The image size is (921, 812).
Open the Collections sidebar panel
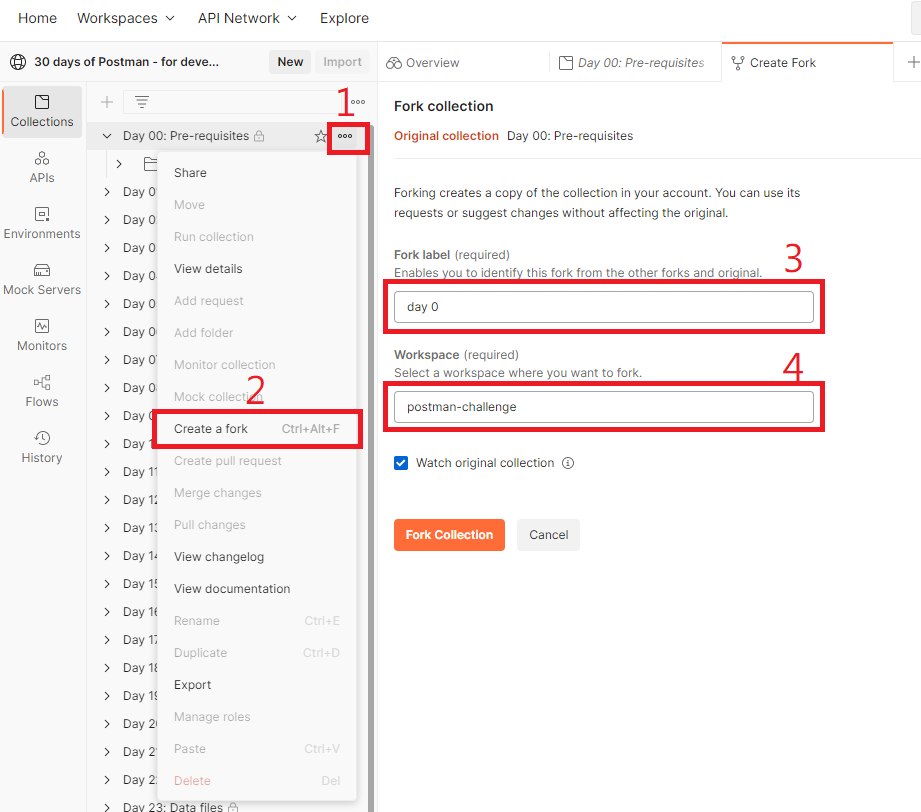tap(42, 112)
